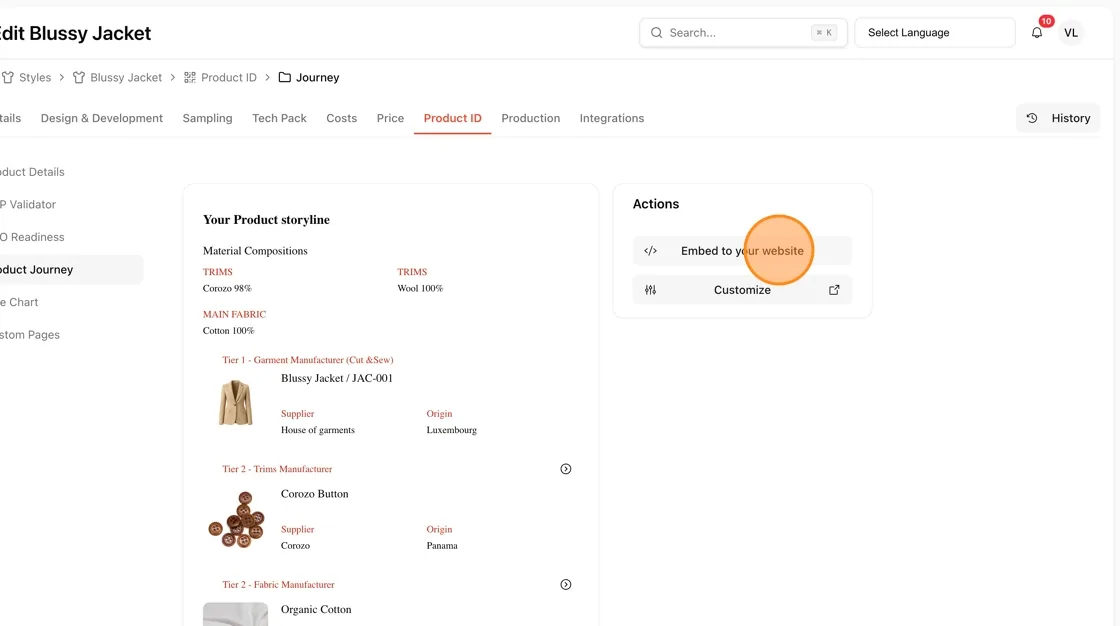The width and height of the screenshot is (1120, 626).
Task: Expand the Tier 2 Trims Manufacturer arrow
Action: (565, 469)
